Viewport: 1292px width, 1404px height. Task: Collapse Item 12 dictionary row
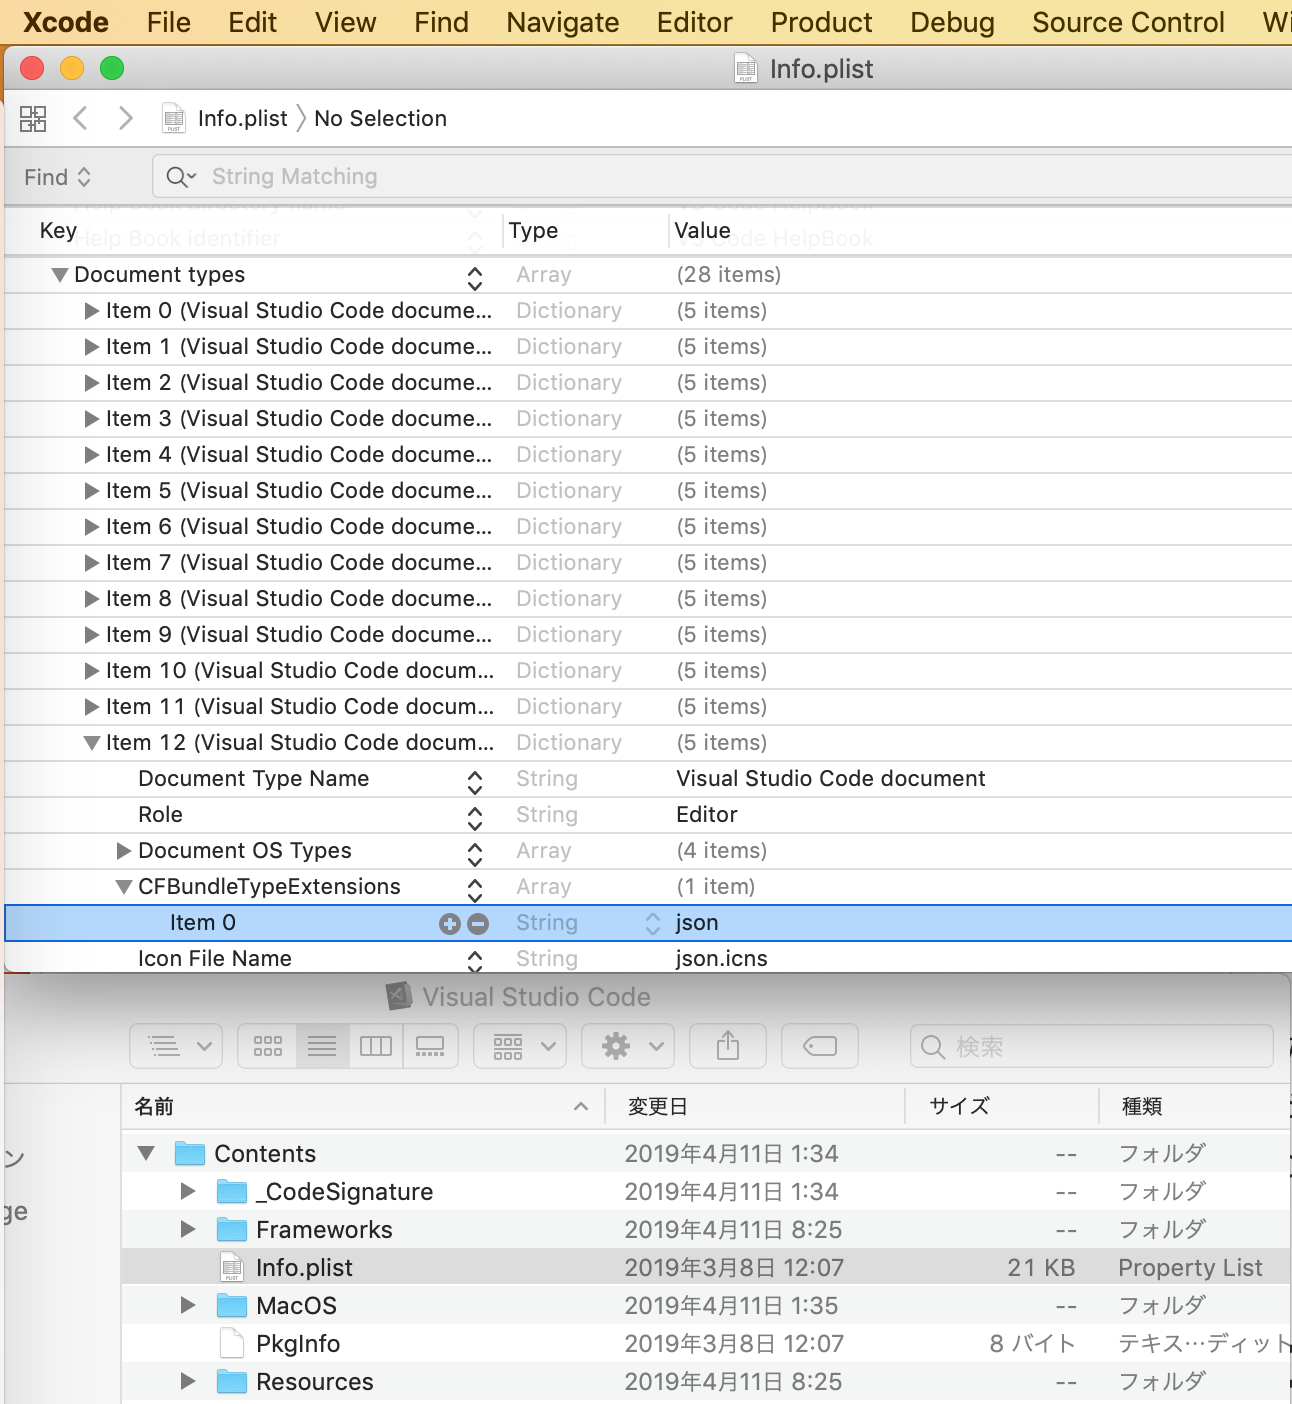[92, 743]
